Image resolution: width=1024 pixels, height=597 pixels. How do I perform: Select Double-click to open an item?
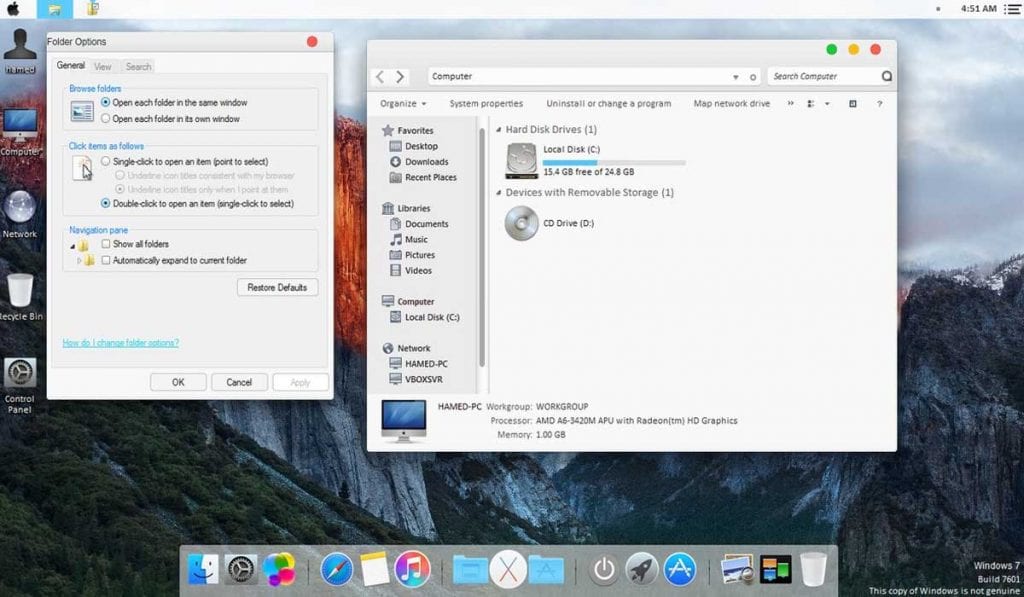(x=197, y=204)
